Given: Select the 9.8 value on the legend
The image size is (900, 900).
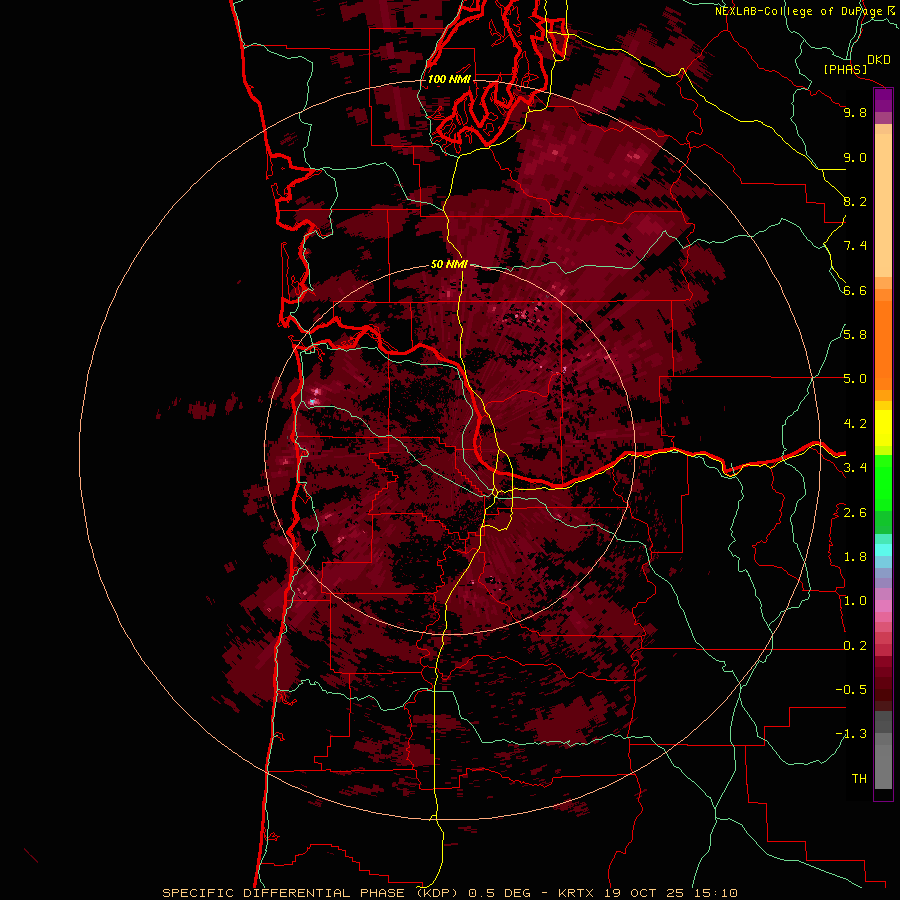Looking at the screenshot, I should 855,112.
